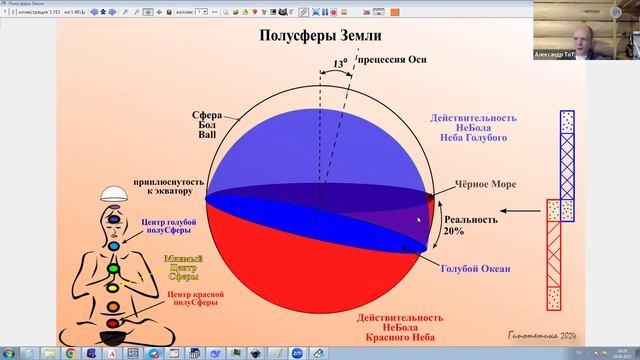640x360 pixels.
Task: Toggle the boxed link/pen tool icon
Action: [x=303, y=12]
